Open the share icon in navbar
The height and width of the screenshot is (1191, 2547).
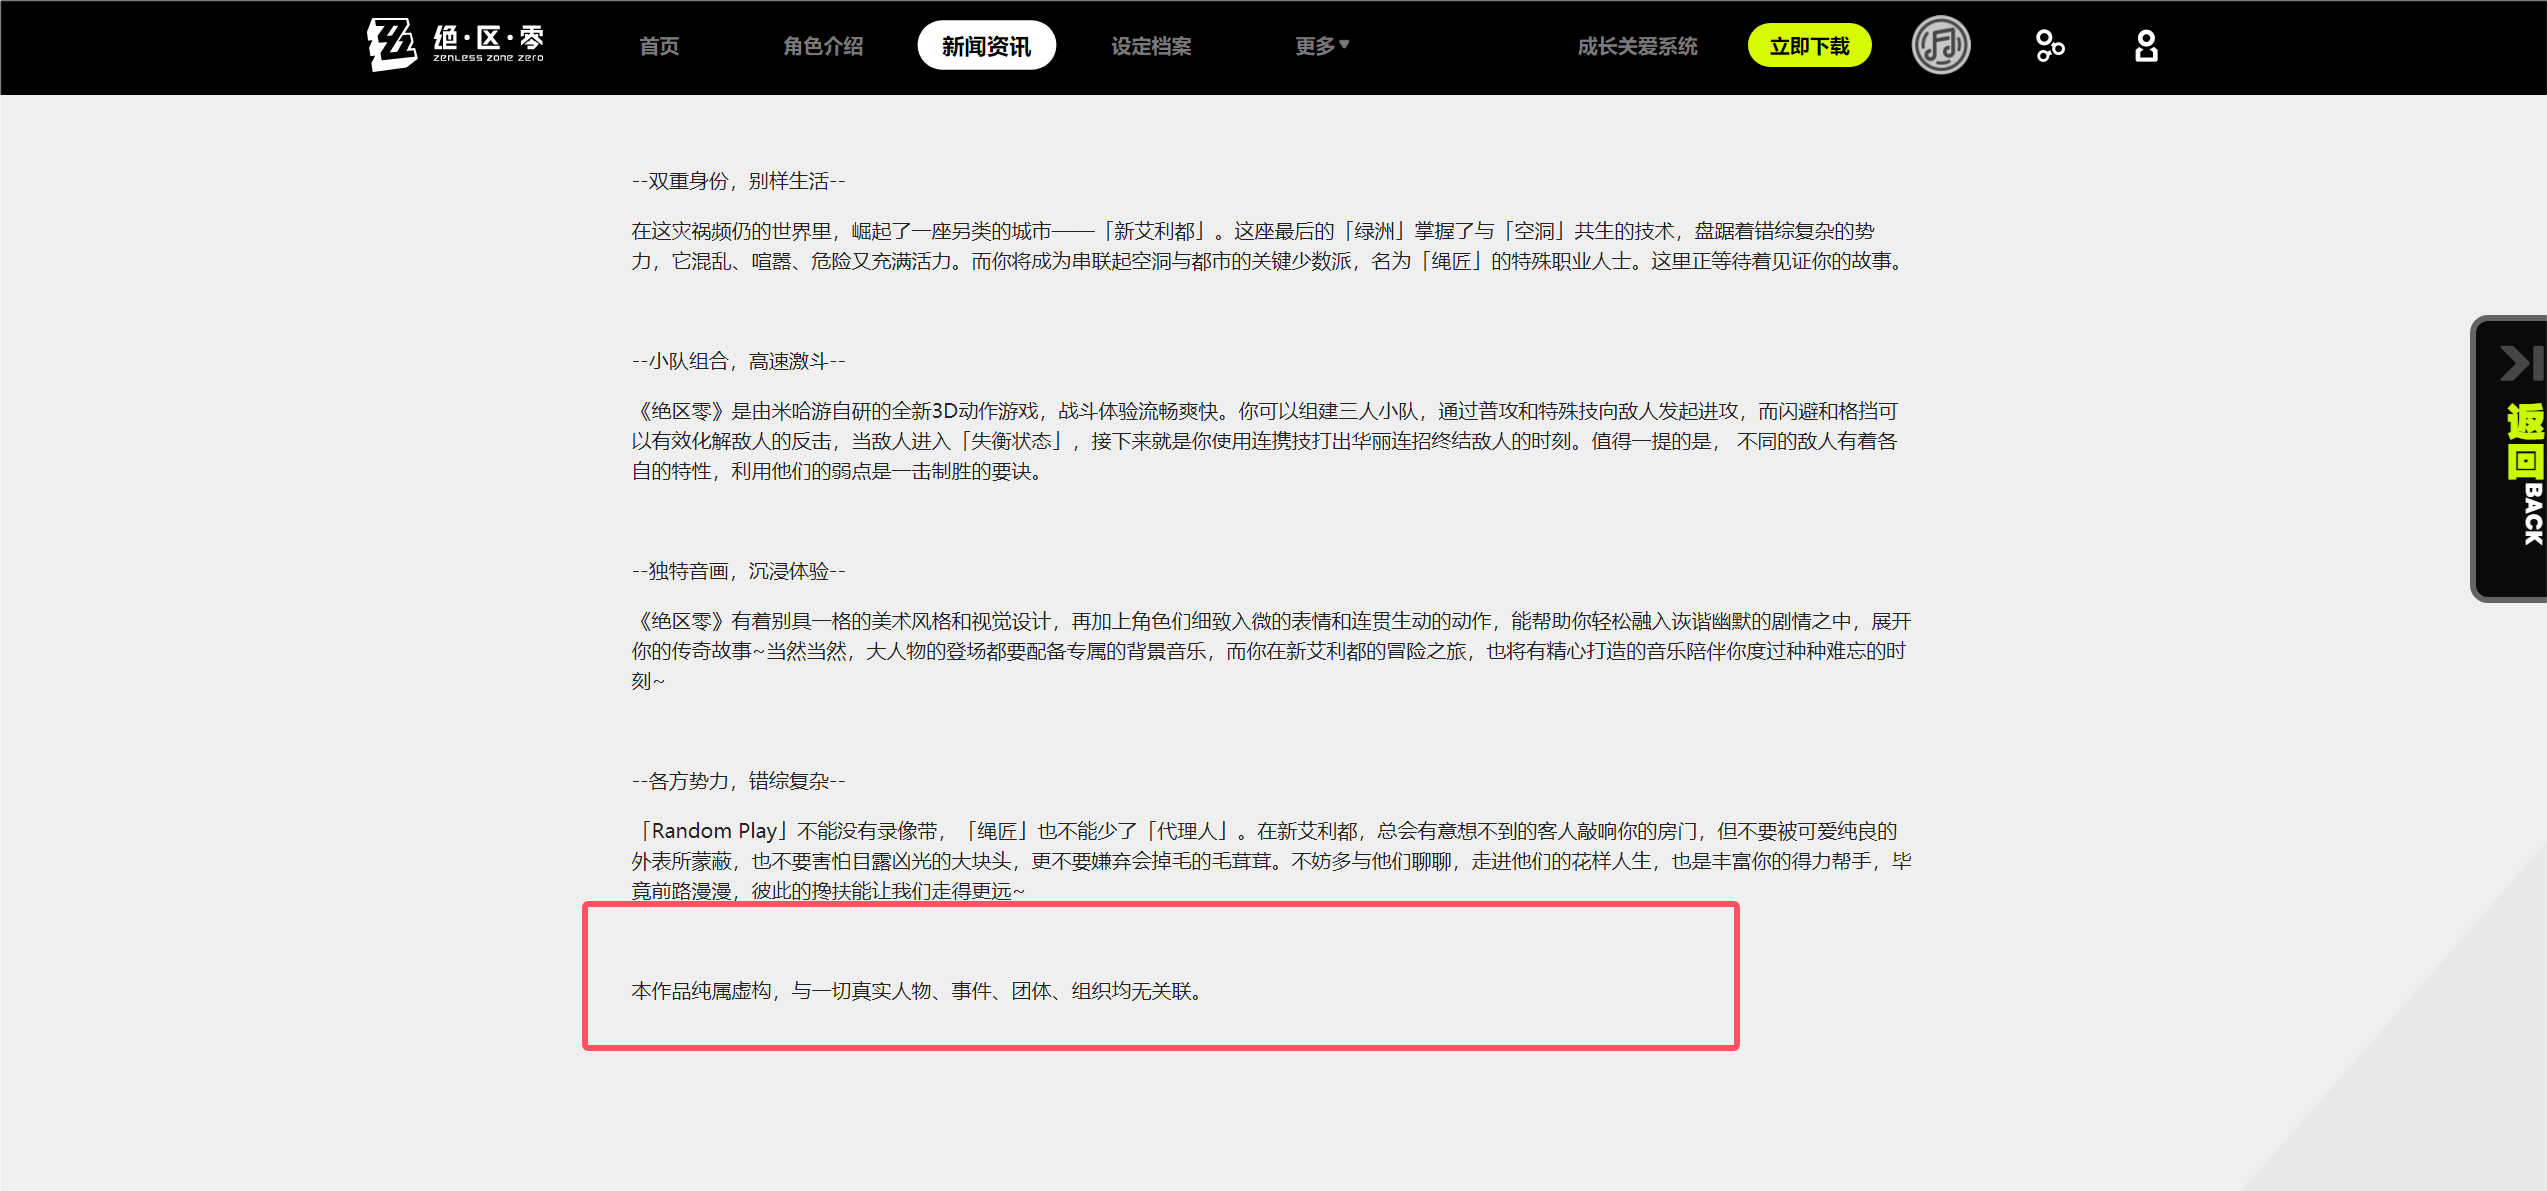tap(2050, 46)
